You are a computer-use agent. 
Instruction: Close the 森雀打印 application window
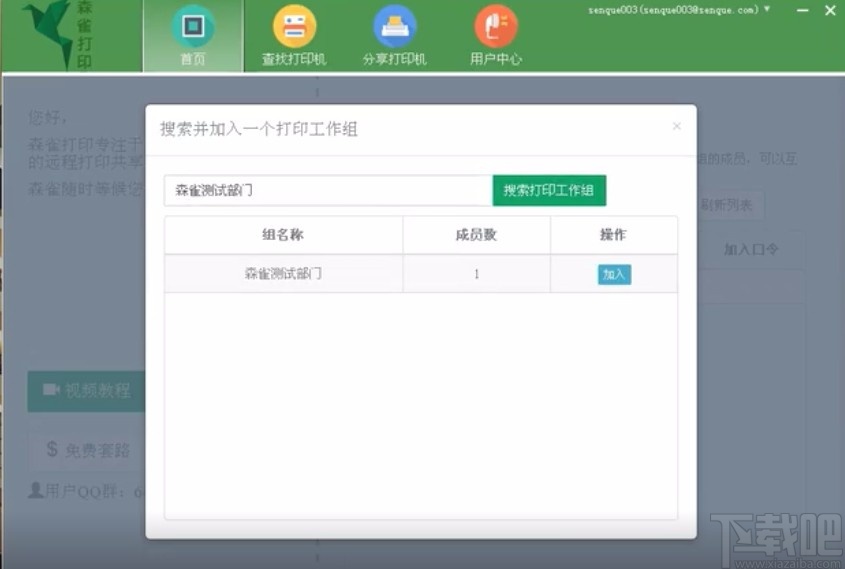tap(830, 10)
